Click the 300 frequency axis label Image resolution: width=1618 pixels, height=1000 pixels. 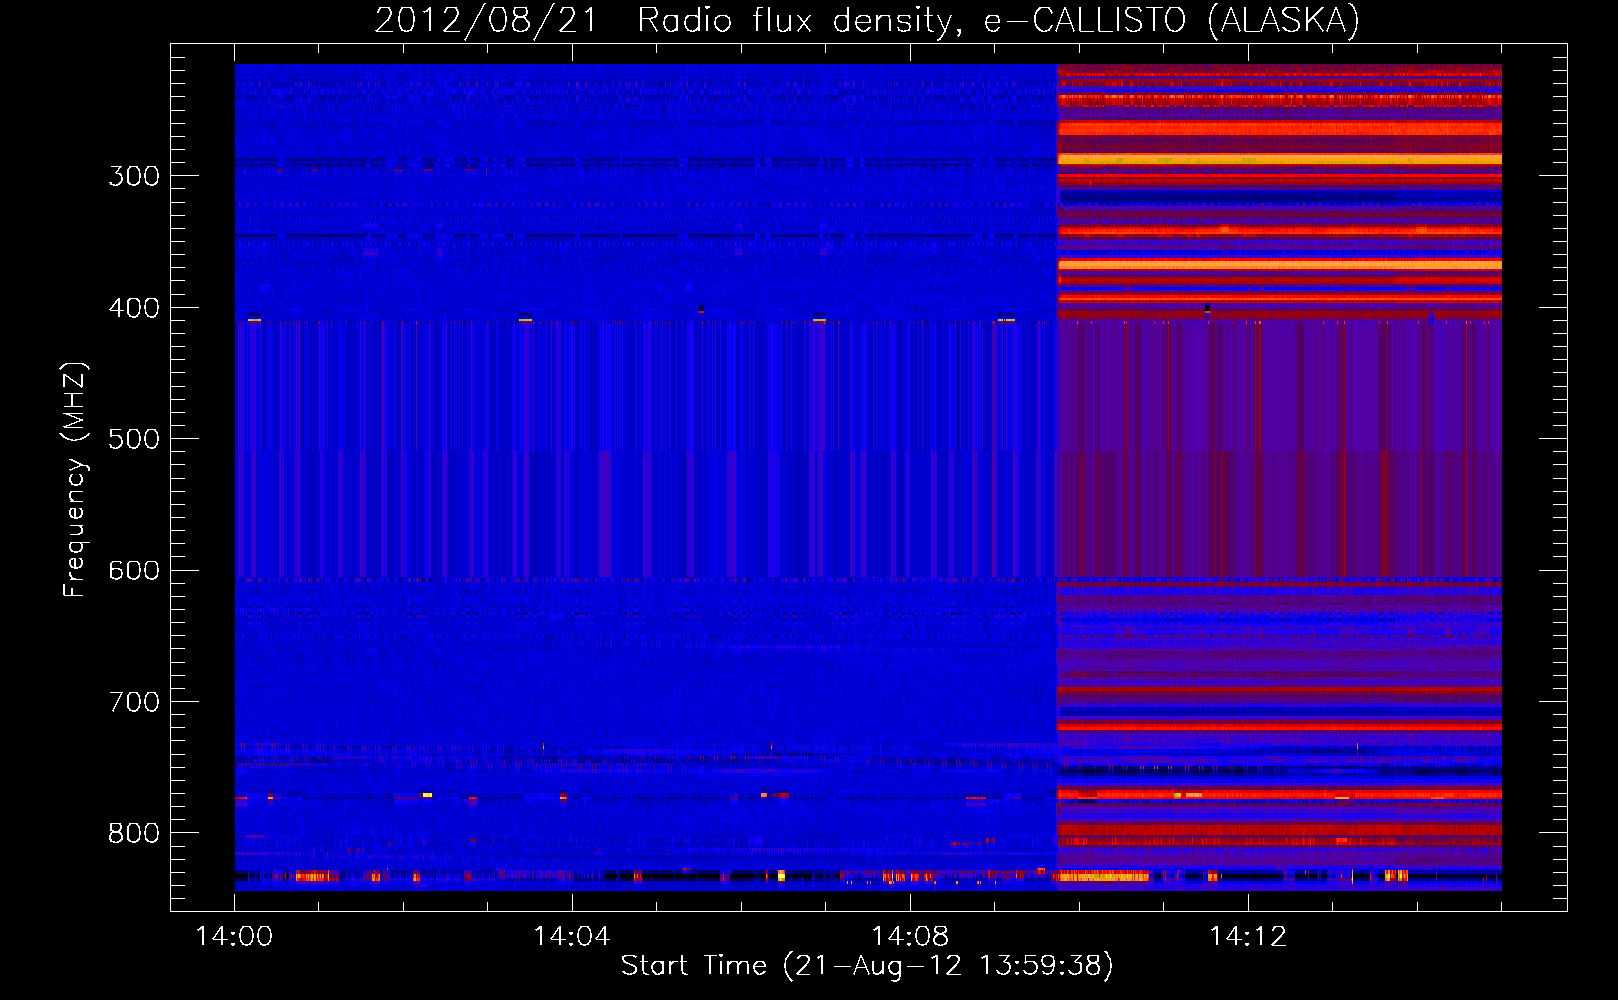tap(134, 176)
